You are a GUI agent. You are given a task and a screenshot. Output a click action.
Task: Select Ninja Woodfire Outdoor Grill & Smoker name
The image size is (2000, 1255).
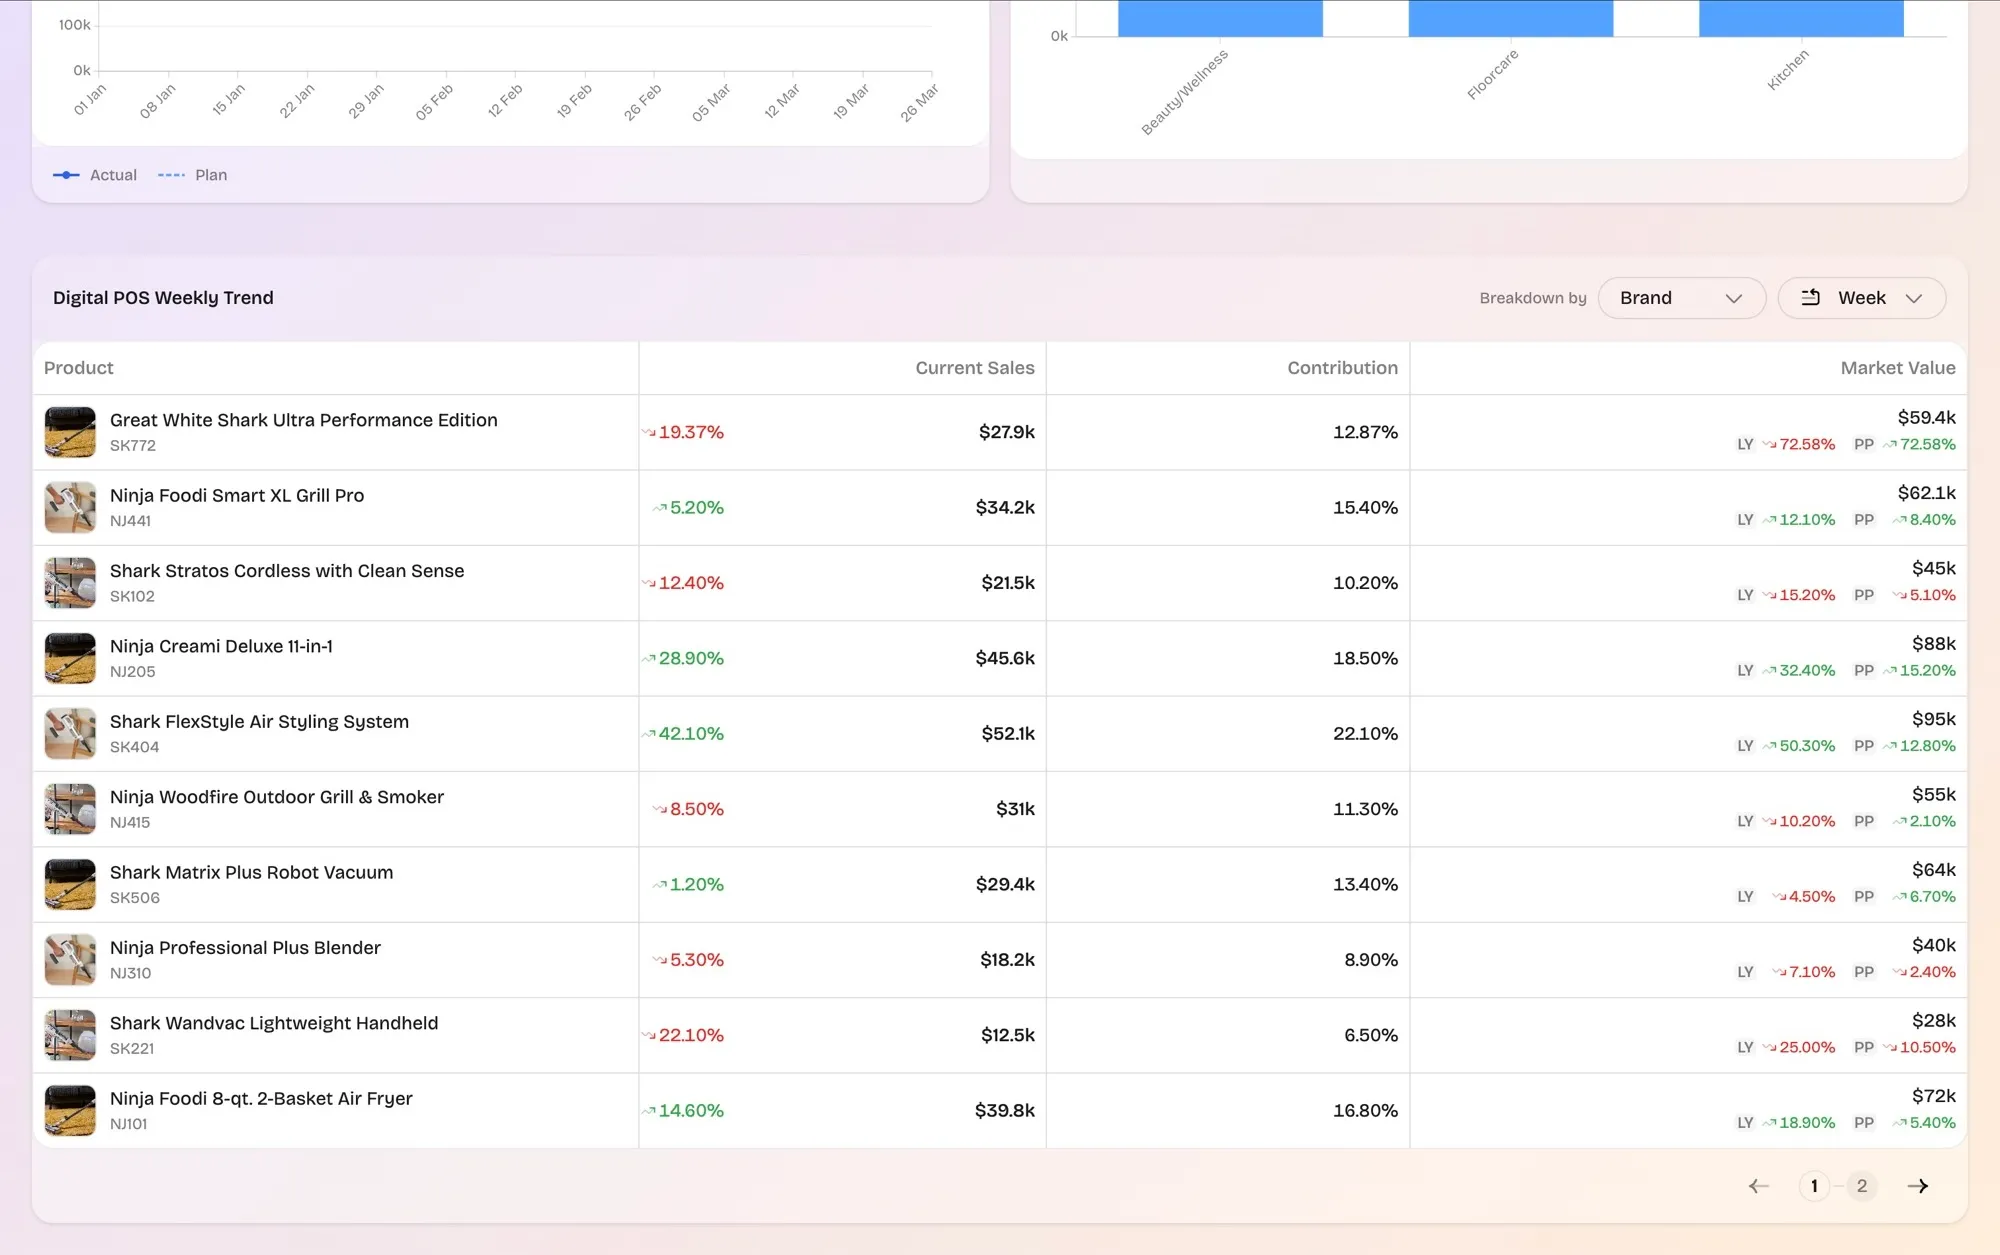point(277,797)
